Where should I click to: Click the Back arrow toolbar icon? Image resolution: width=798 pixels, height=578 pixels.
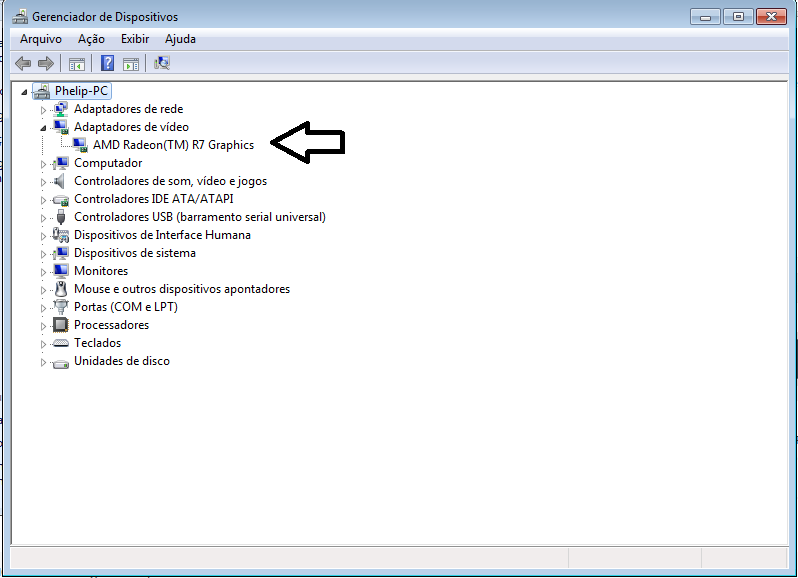coord(23,64)
